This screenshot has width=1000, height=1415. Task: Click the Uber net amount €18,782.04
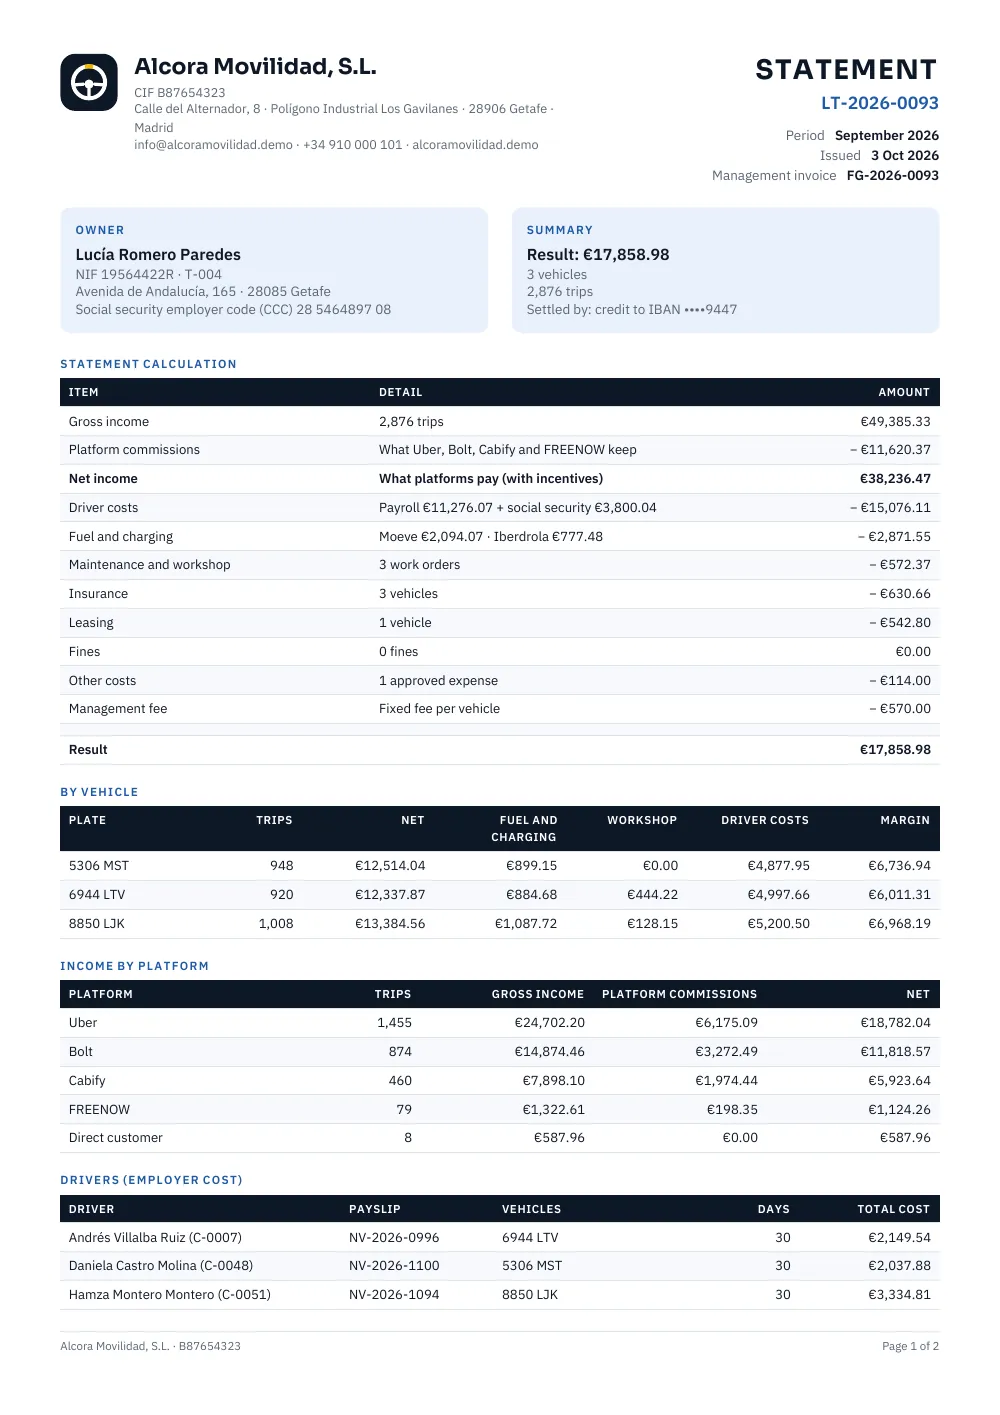pos(896,1023)
